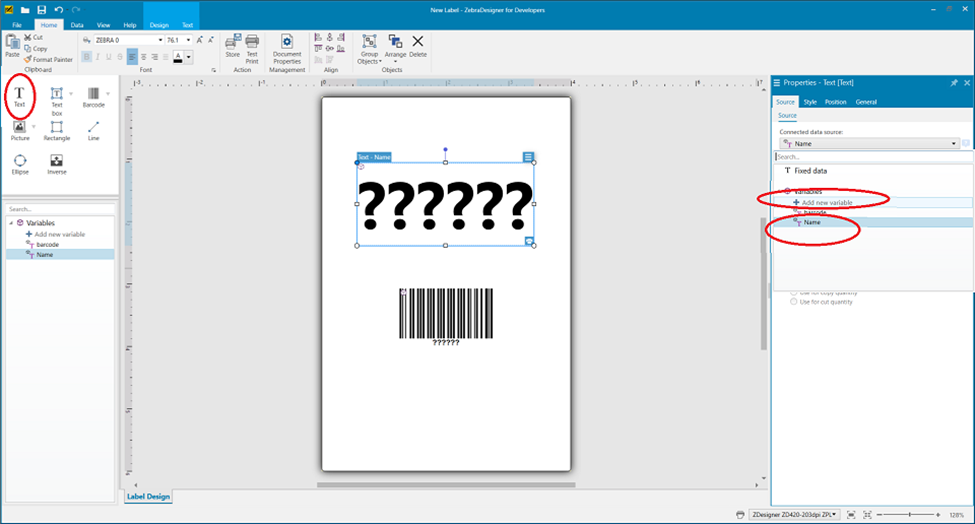This screenshot has height=524, width=975.
Task: Click the Search field in left variables panel
Action: (x=60, y=209)
